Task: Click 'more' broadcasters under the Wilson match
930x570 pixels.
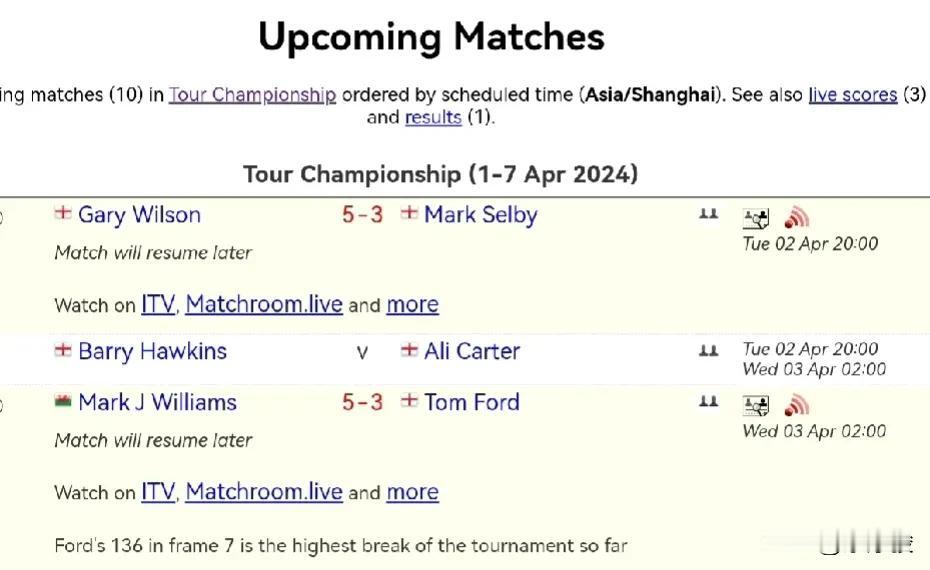Action: point(413,305)
